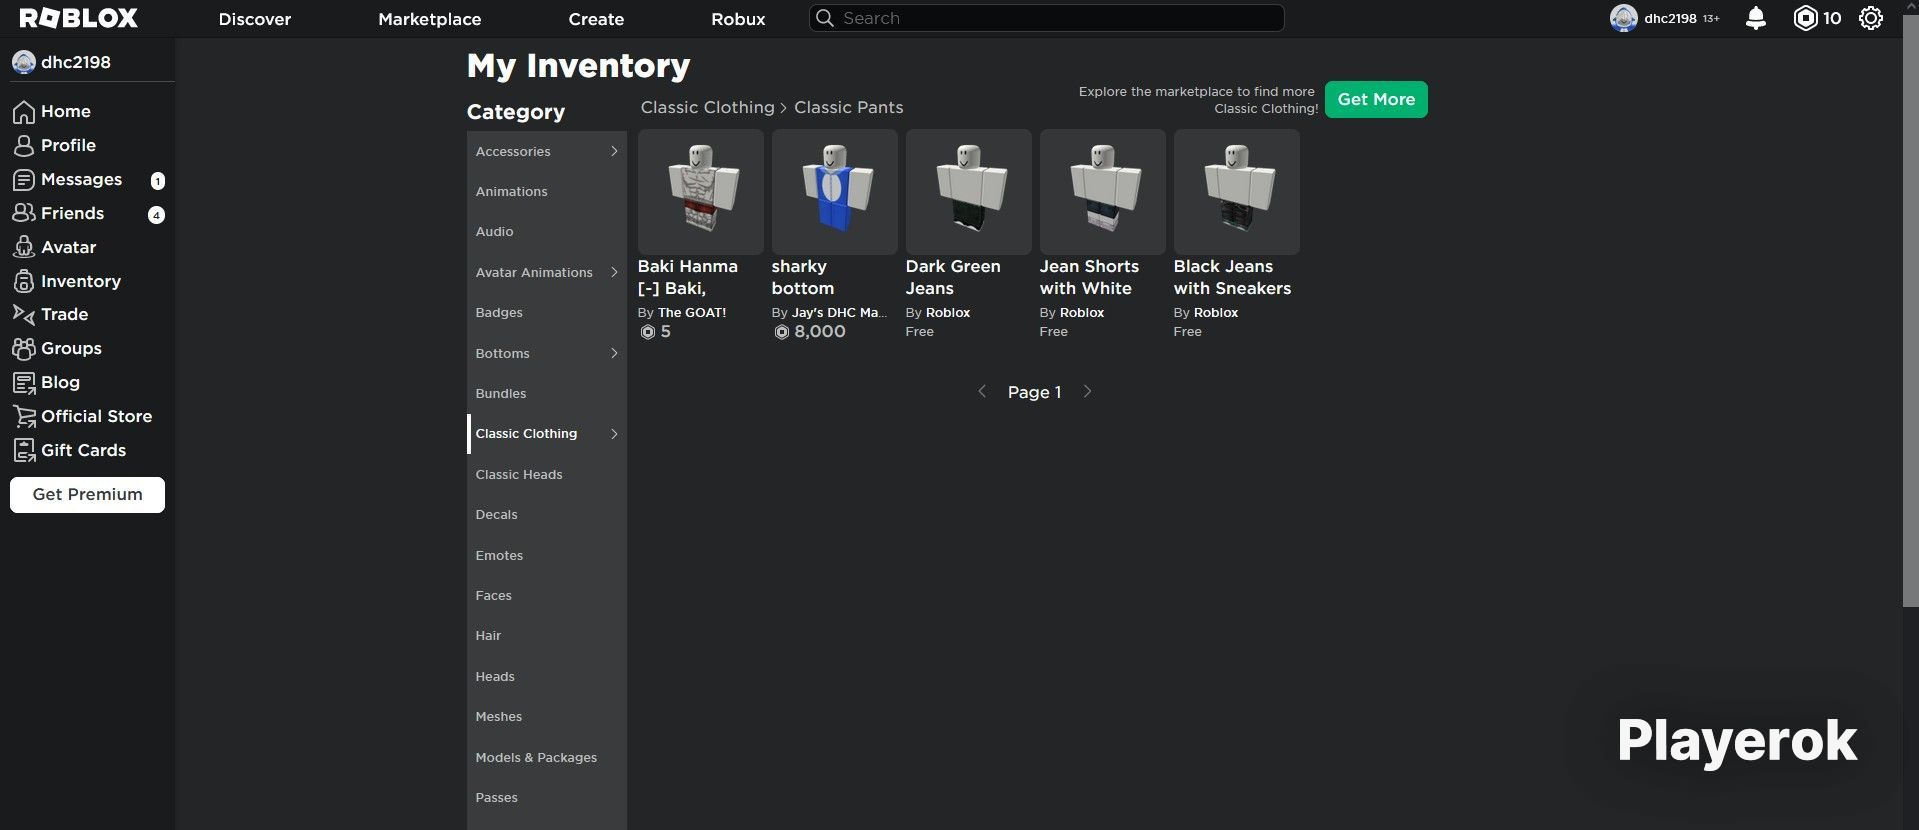Viewport: 1919px width, 830px height.
Task: Open the Jean Shorts with White thumbnail
Action: [1103, 191]
